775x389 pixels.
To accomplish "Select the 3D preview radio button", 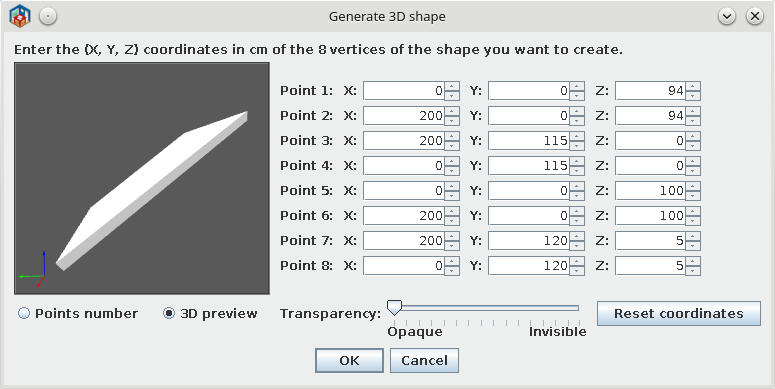I will 169,313.
